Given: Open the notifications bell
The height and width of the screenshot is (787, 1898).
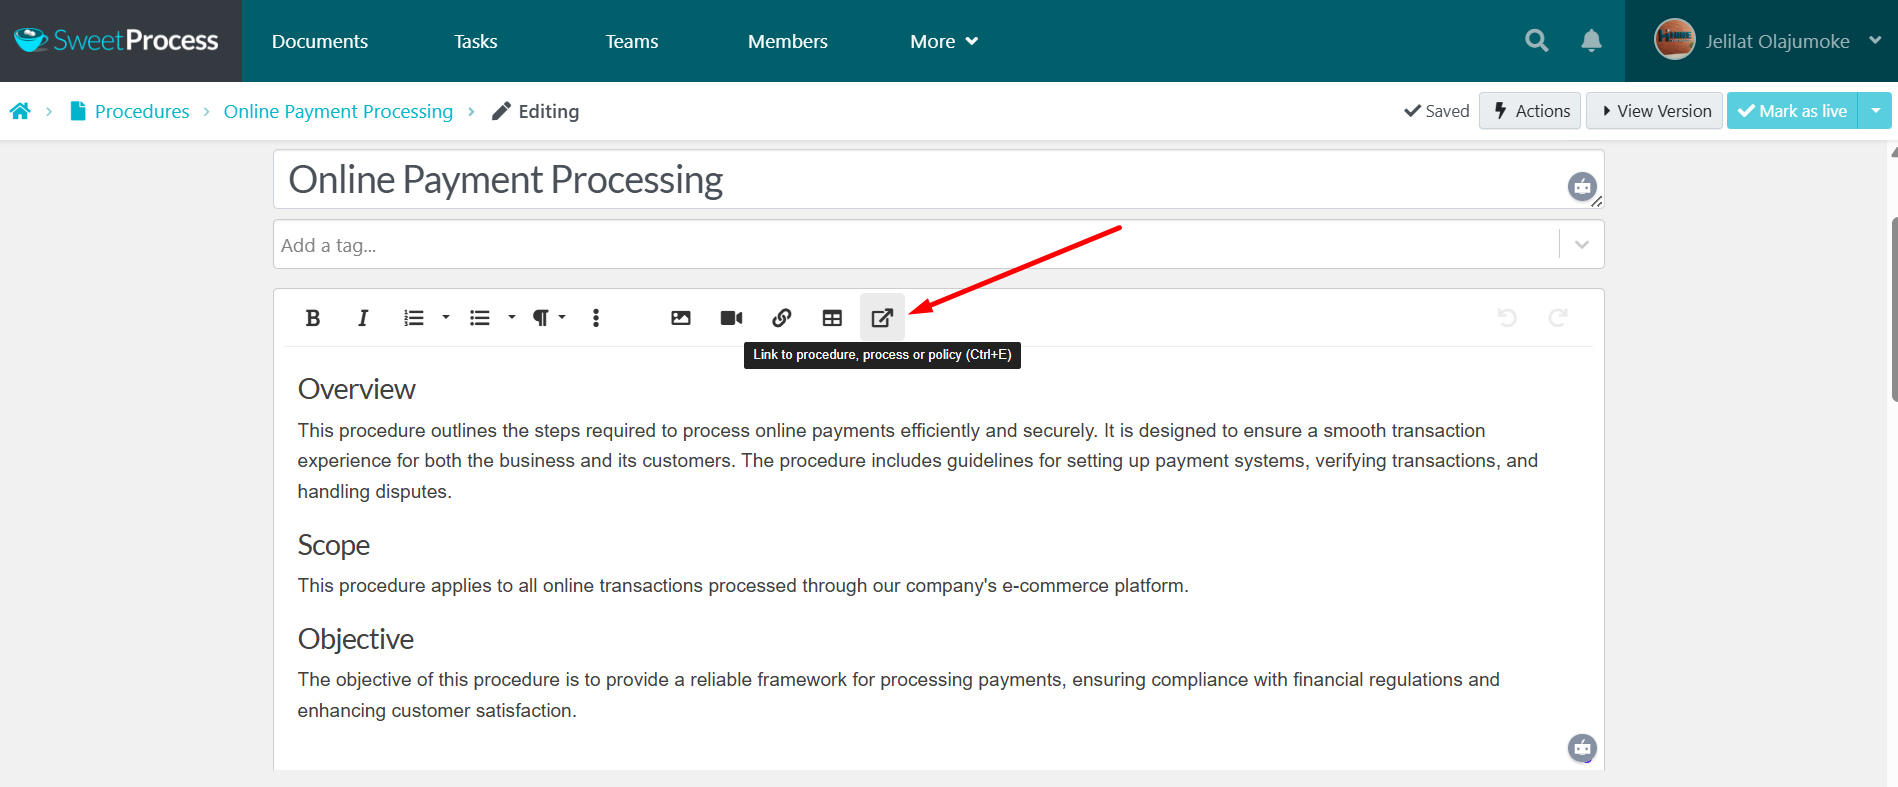Looking at the screenshot, I should click(1591, 41).
